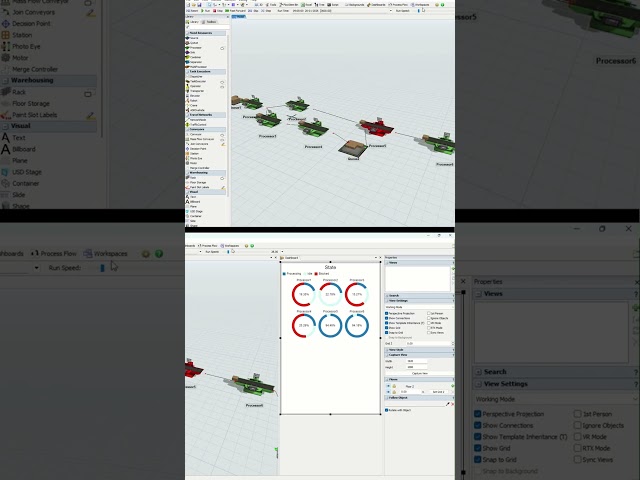
Task: Click the Width field under Capture View
Action: point(416,361)
